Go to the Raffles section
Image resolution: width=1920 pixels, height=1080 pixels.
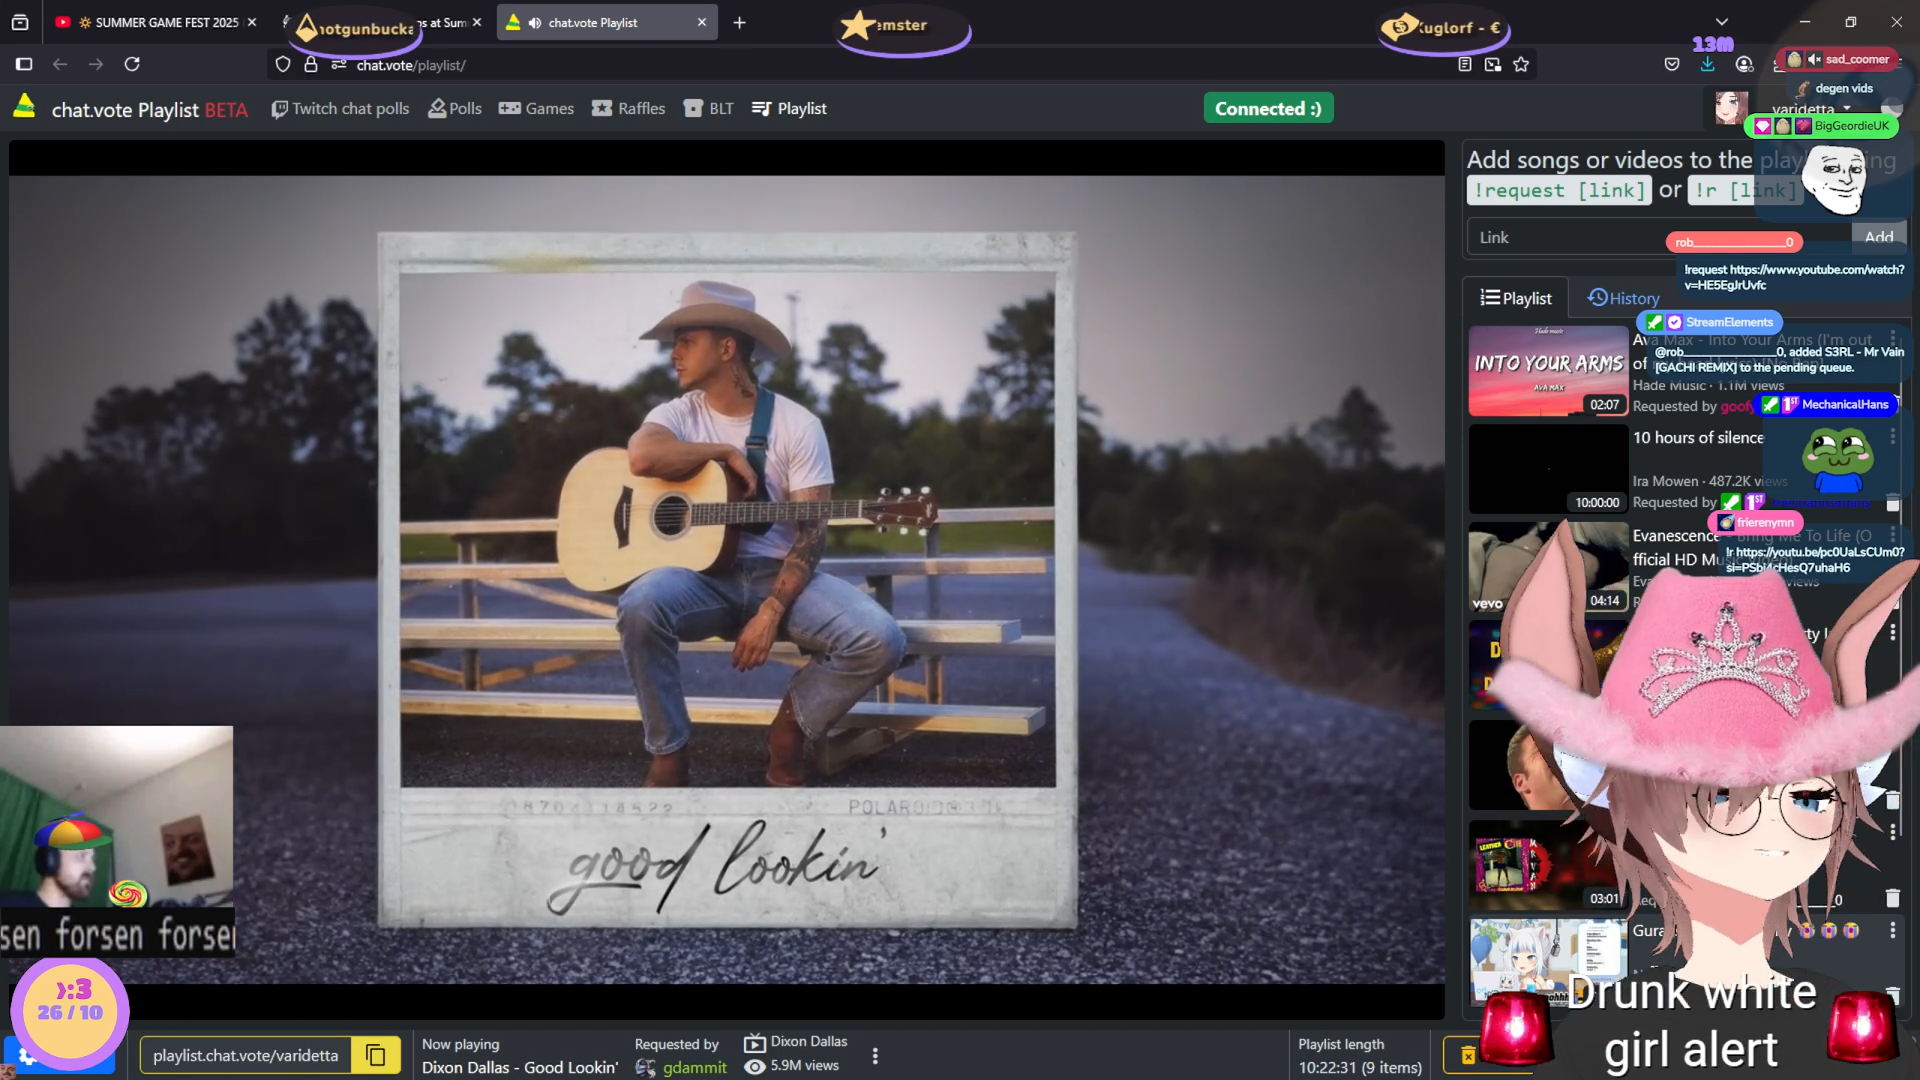tap(628, 108)
